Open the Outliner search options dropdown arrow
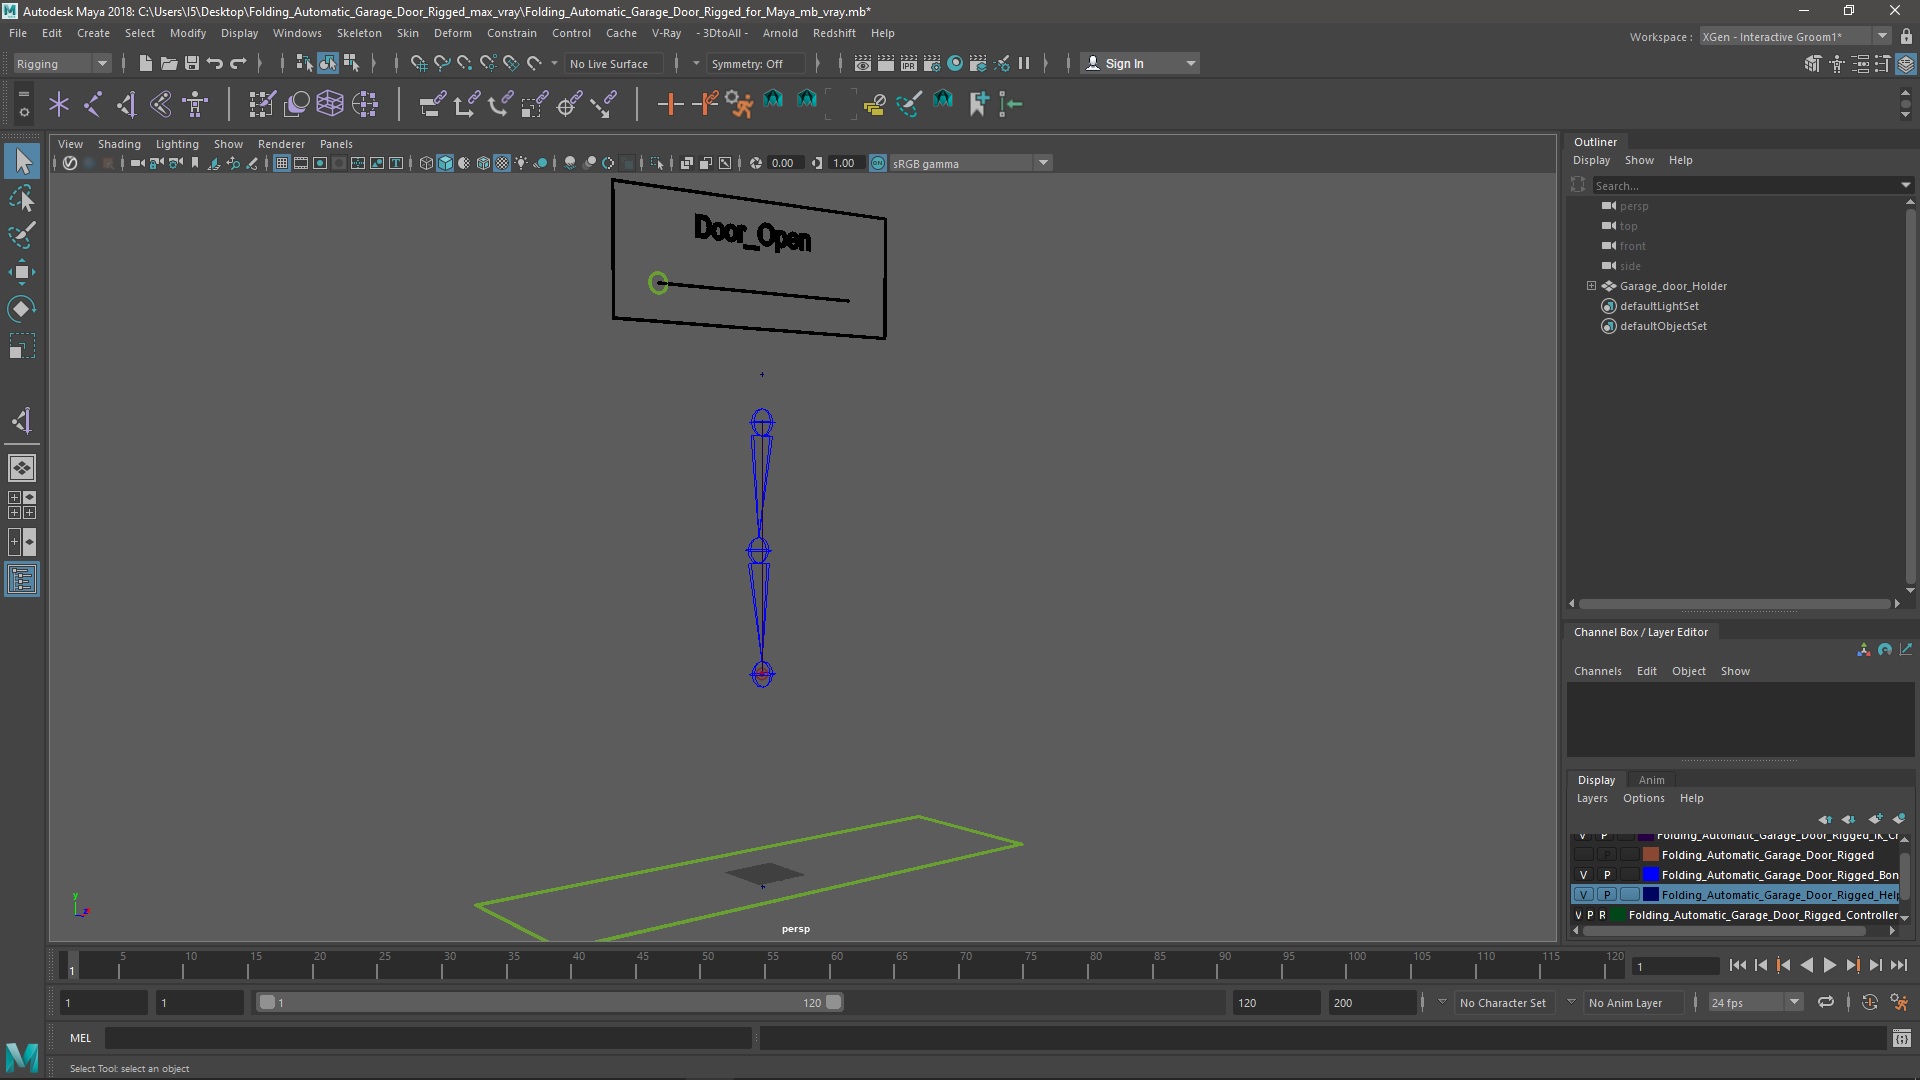1920x1080 pixels. click(x=1906, y=185)
